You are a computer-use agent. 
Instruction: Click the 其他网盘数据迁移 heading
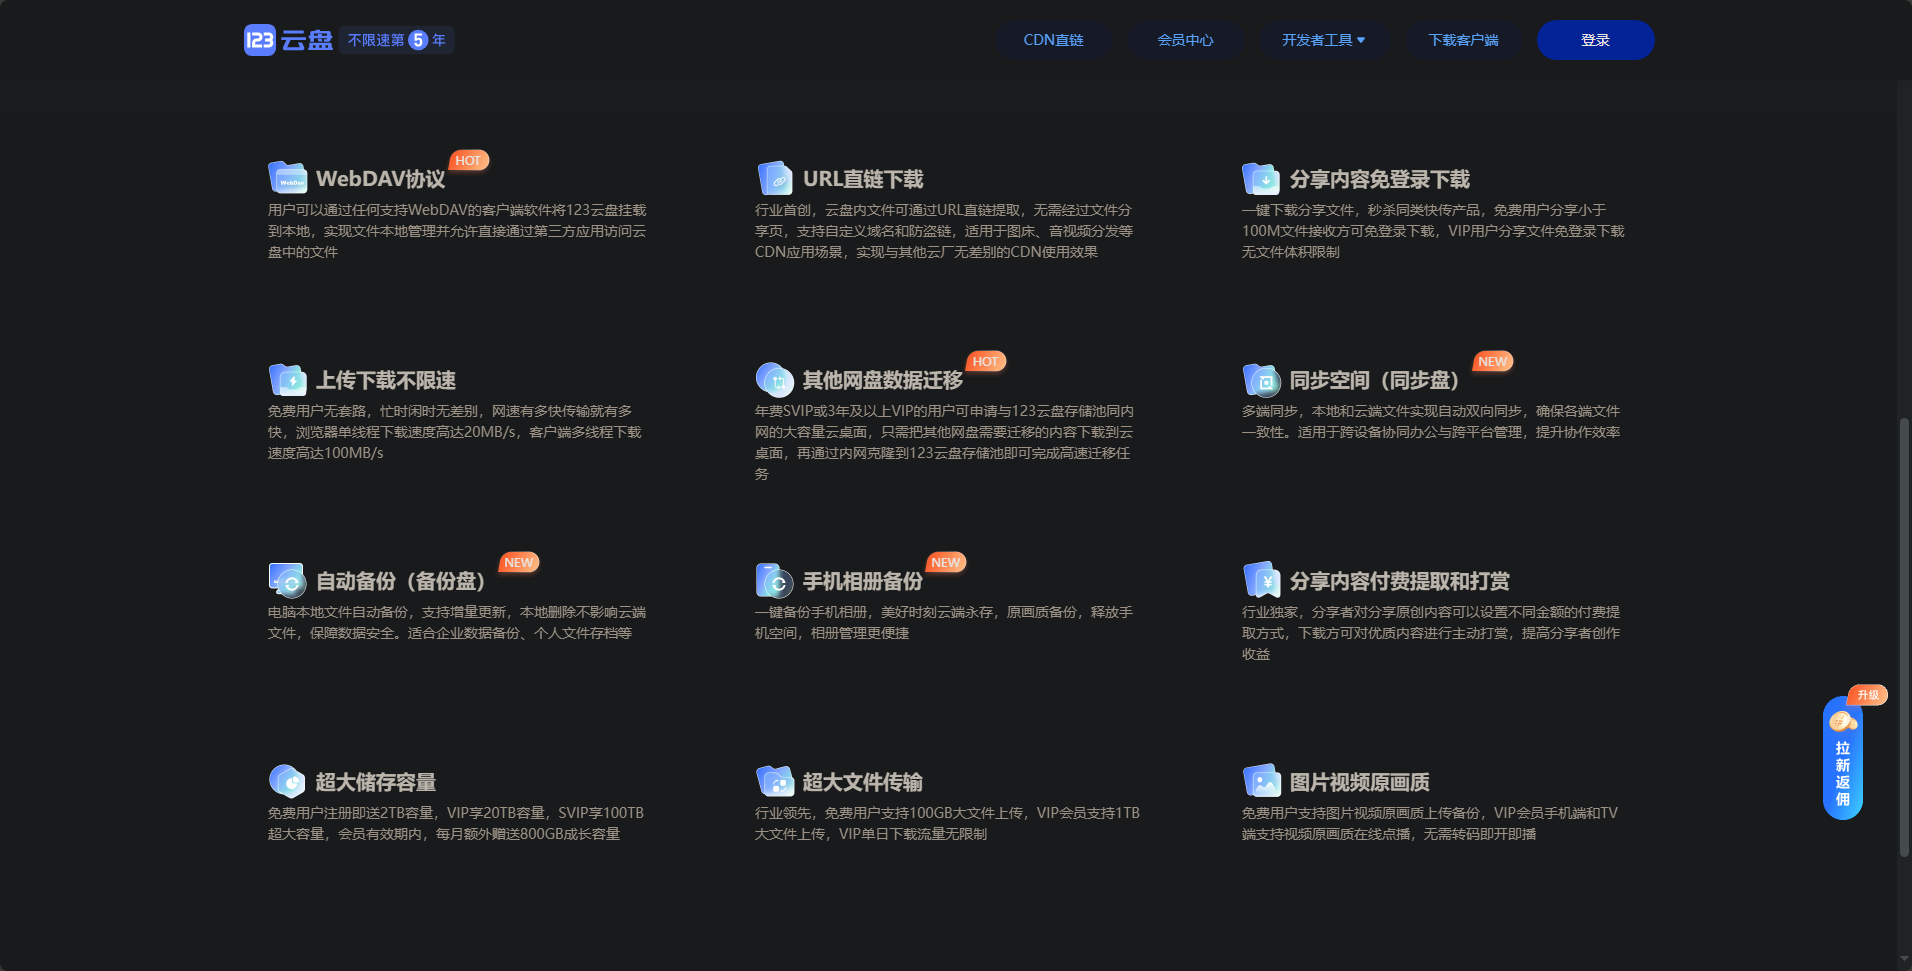tap(883, 380)
